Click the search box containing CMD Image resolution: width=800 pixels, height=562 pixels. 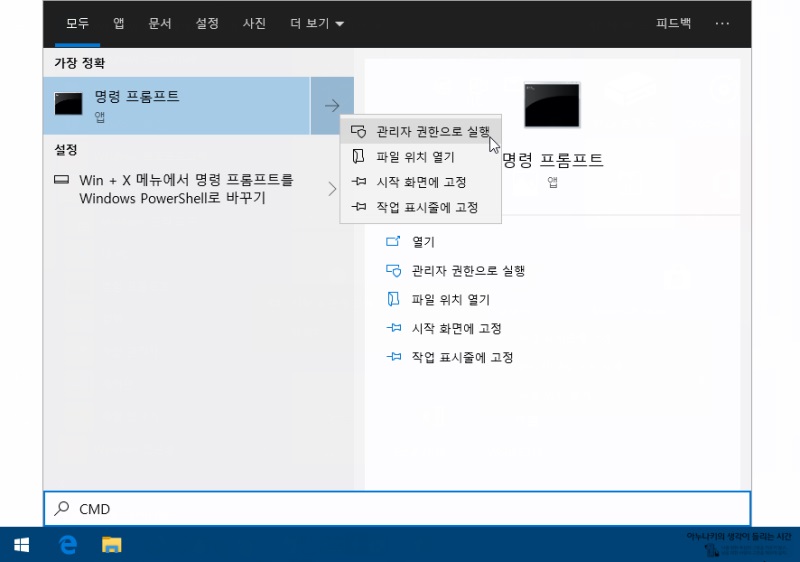point(397,508)
